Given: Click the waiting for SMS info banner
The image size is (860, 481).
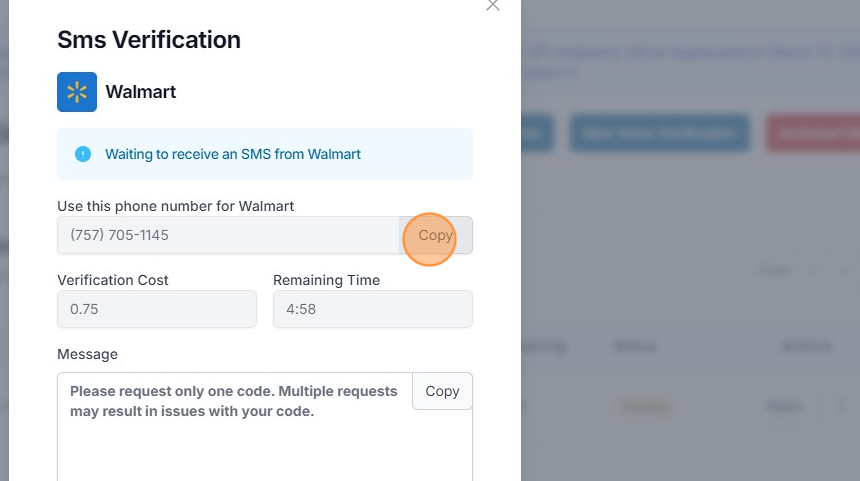Looking at the screenshot, I should click(x=265, y=154).
